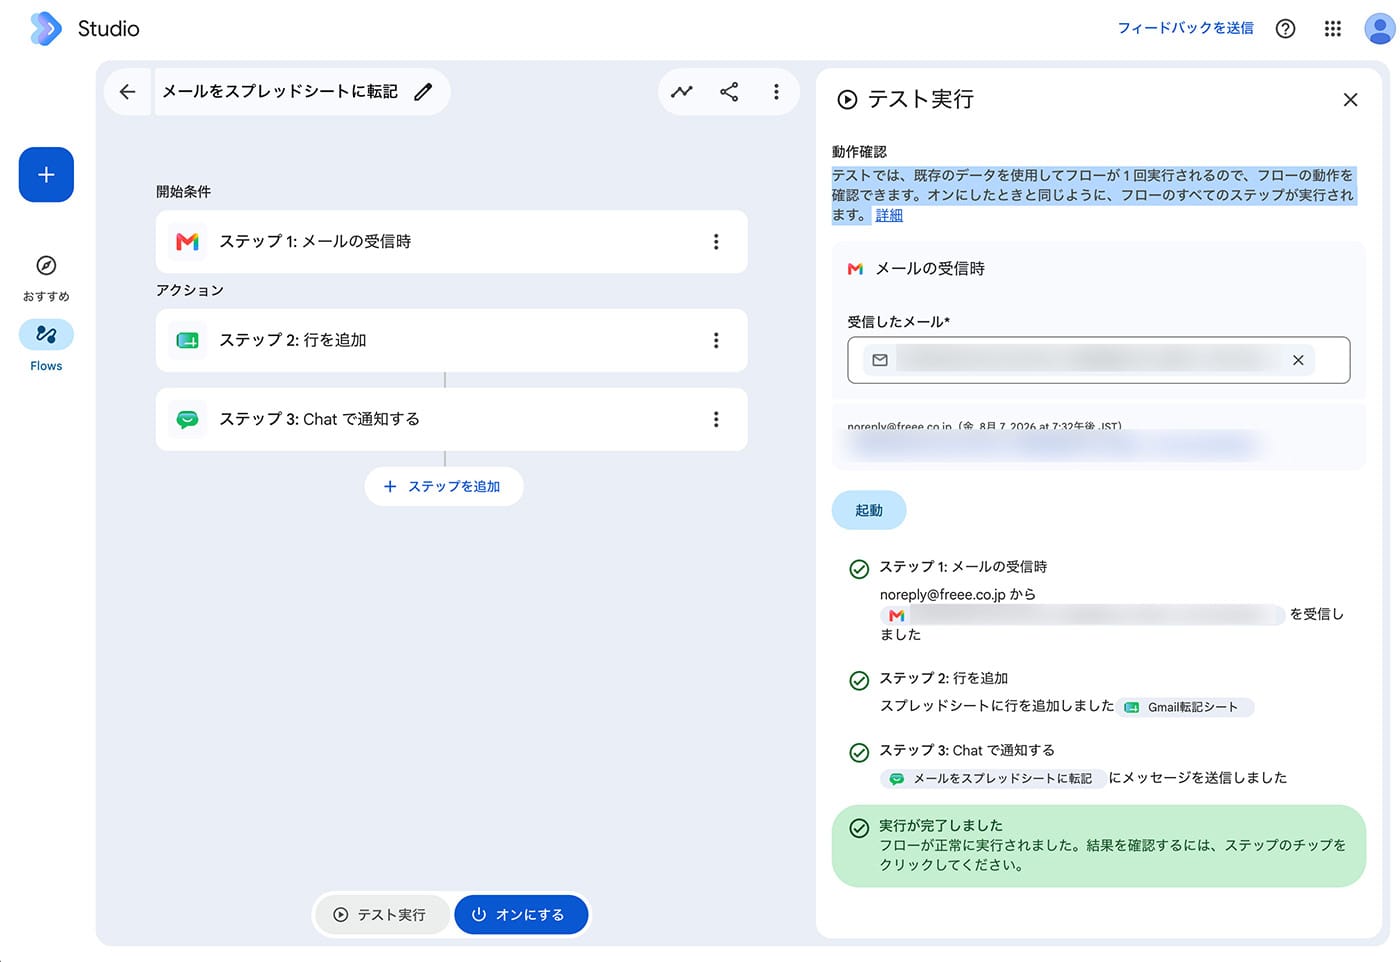The height and width of the screenshot is (962, 1400).
Task: Clear the selected 受信したメール field
Action: click(x=1298, y=361)
